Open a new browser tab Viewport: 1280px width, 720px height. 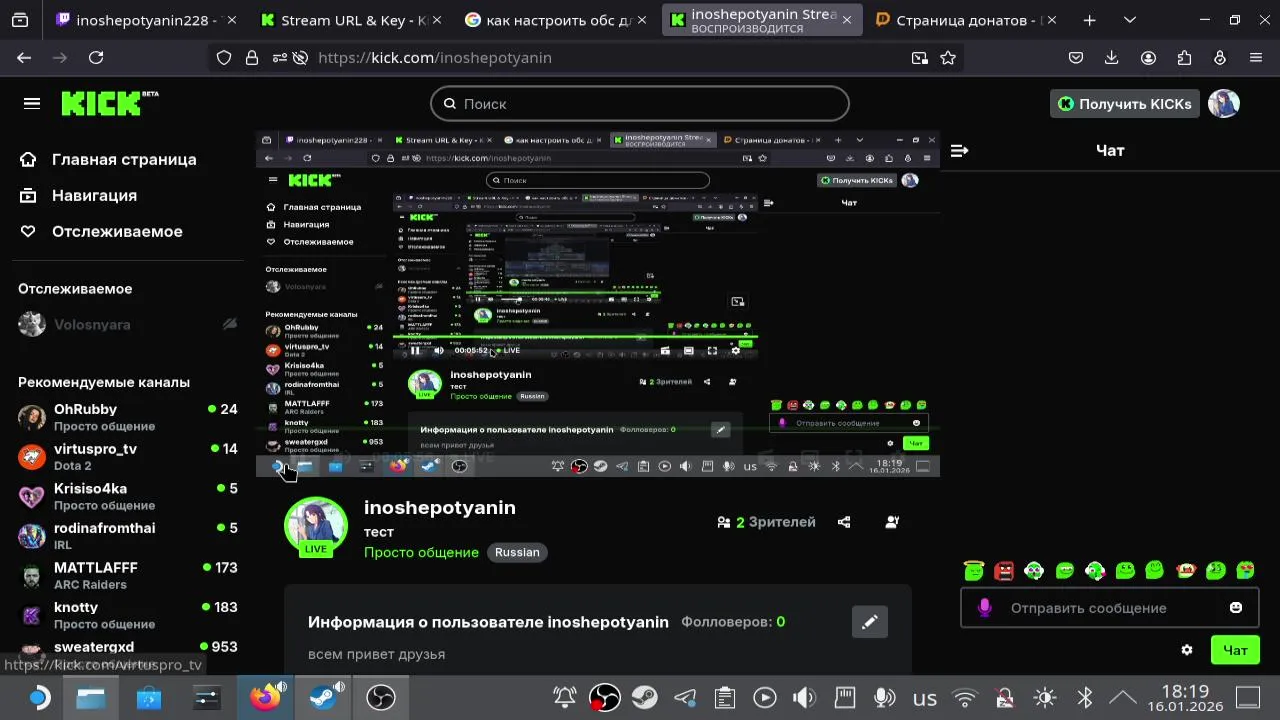1090,20
